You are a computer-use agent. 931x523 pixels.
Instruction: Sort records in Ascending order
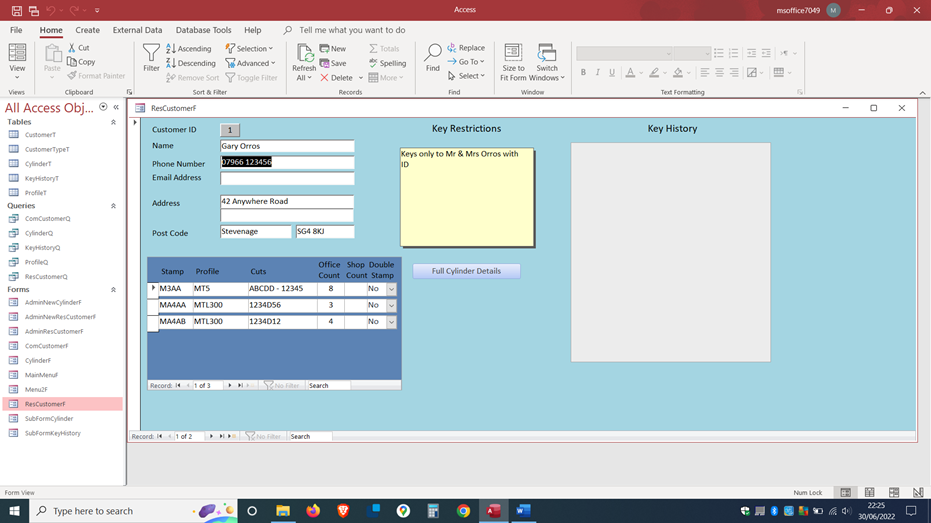(189, 48)
